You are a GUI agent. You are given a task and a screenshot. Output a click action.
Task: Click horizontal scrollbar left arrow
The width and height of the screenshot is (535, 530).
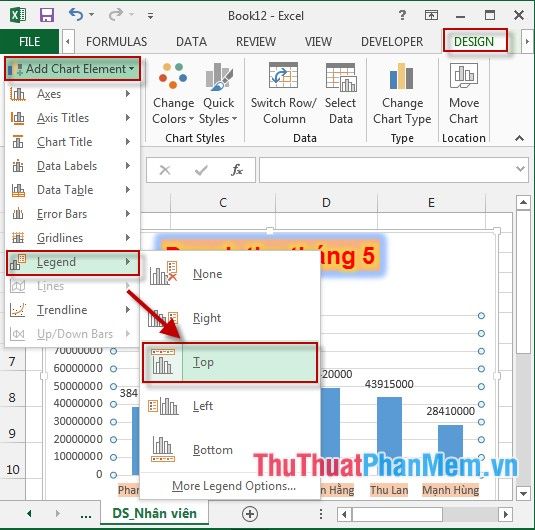pyautogui.click(x=344, y=514)
